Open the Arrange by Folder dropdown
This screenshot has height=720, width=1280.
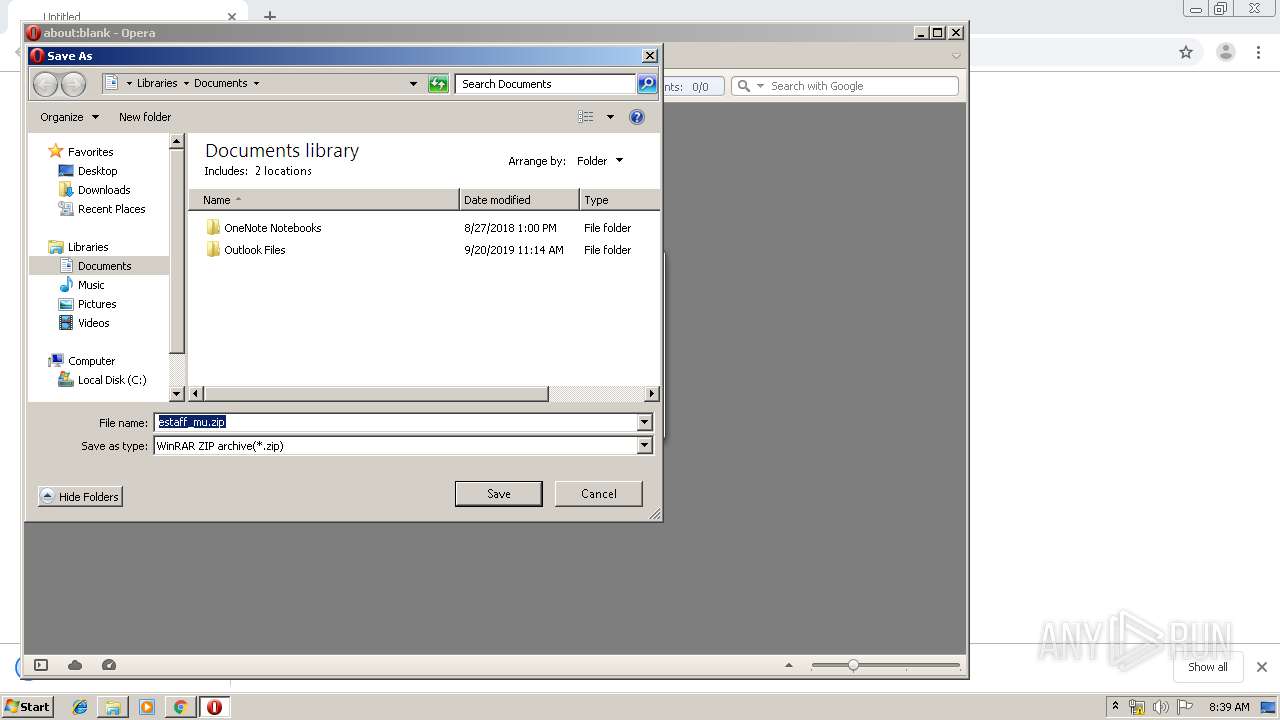pos(599,161)
